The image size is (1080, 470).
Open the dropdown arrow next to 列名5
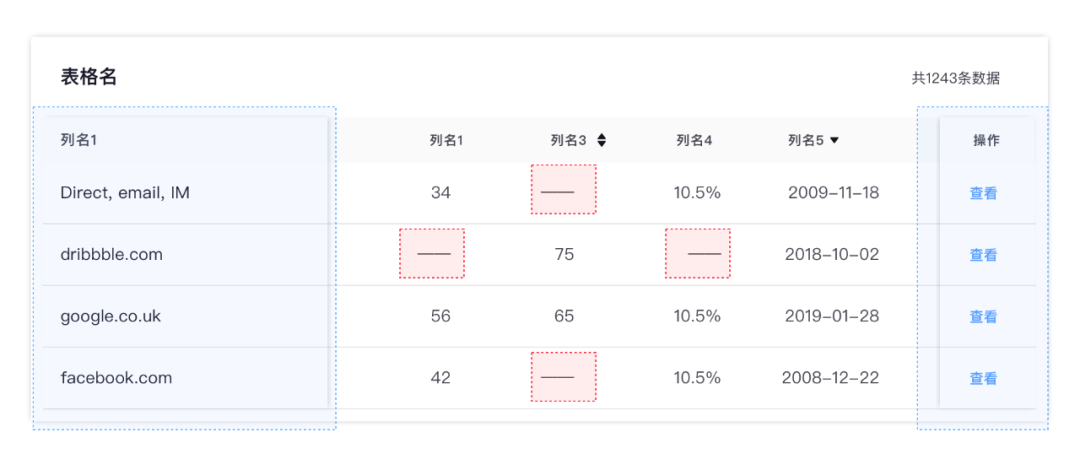(834, 141)
